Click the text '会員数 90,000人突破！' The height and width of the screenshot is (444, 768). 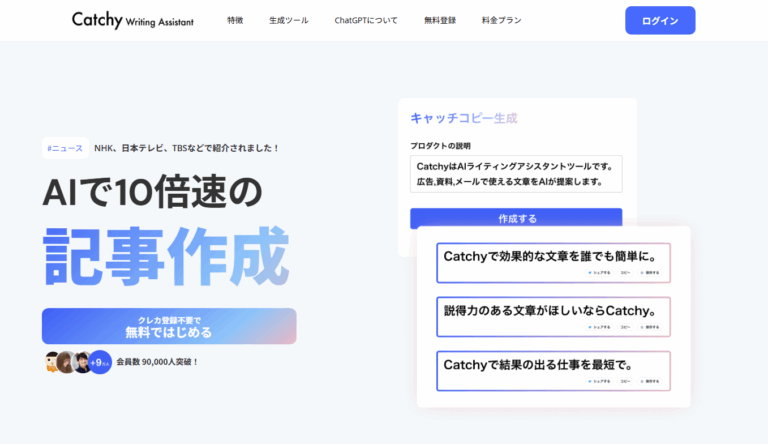[157, 362]
